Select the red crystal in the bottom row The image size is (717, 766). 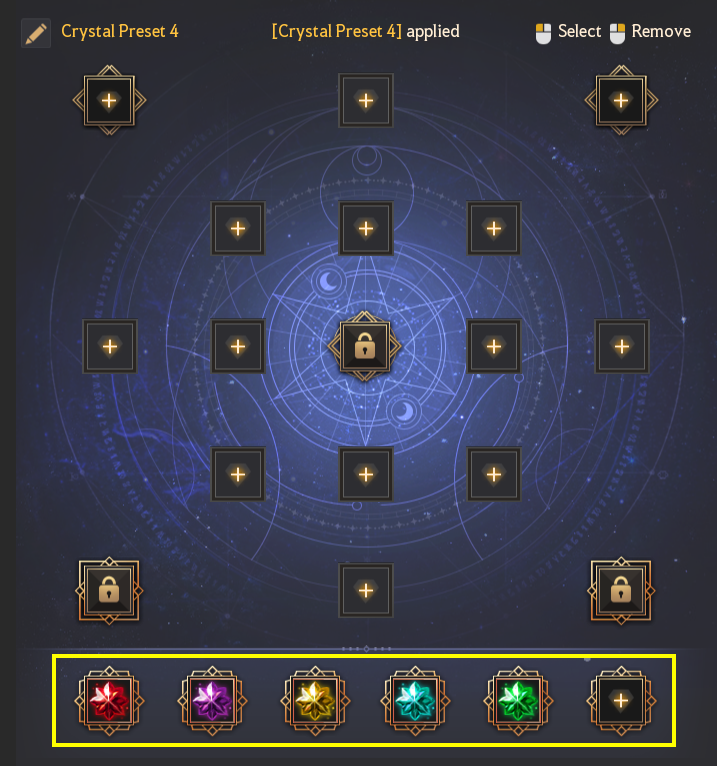click(x=109, y=700)
